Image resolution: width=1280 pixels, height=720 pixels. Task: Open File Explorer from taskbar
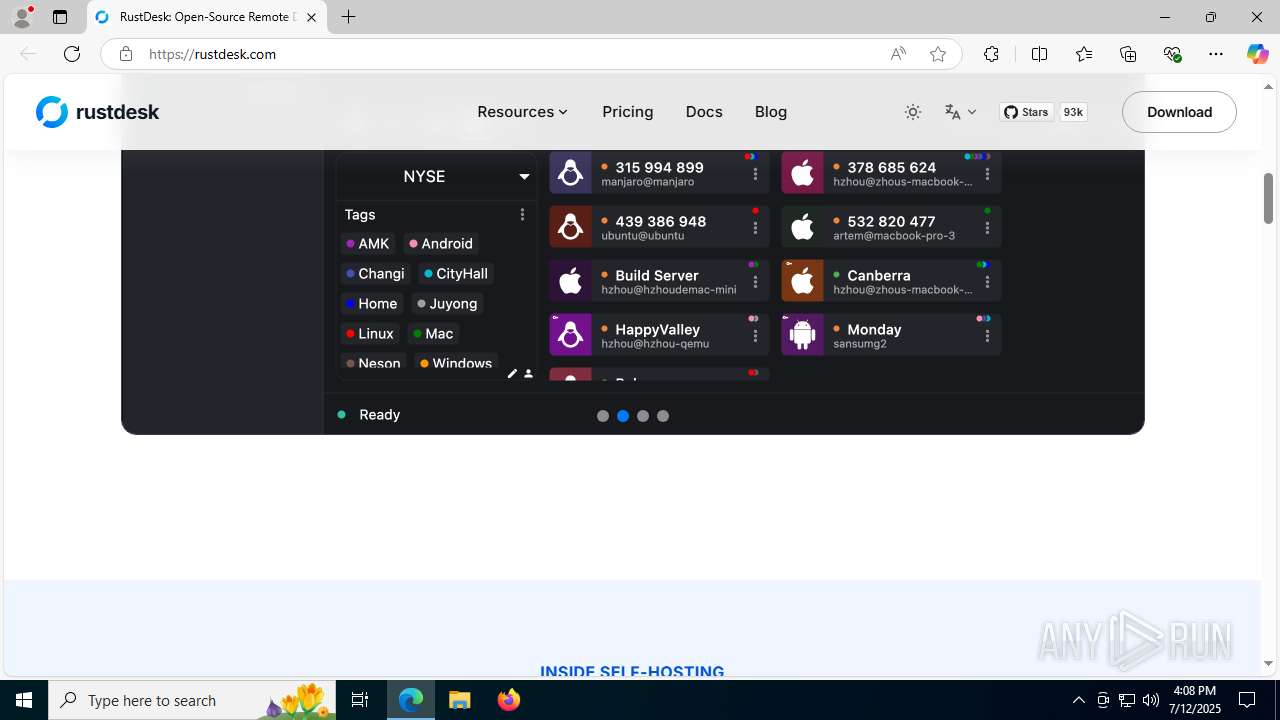tap(459, 700)
